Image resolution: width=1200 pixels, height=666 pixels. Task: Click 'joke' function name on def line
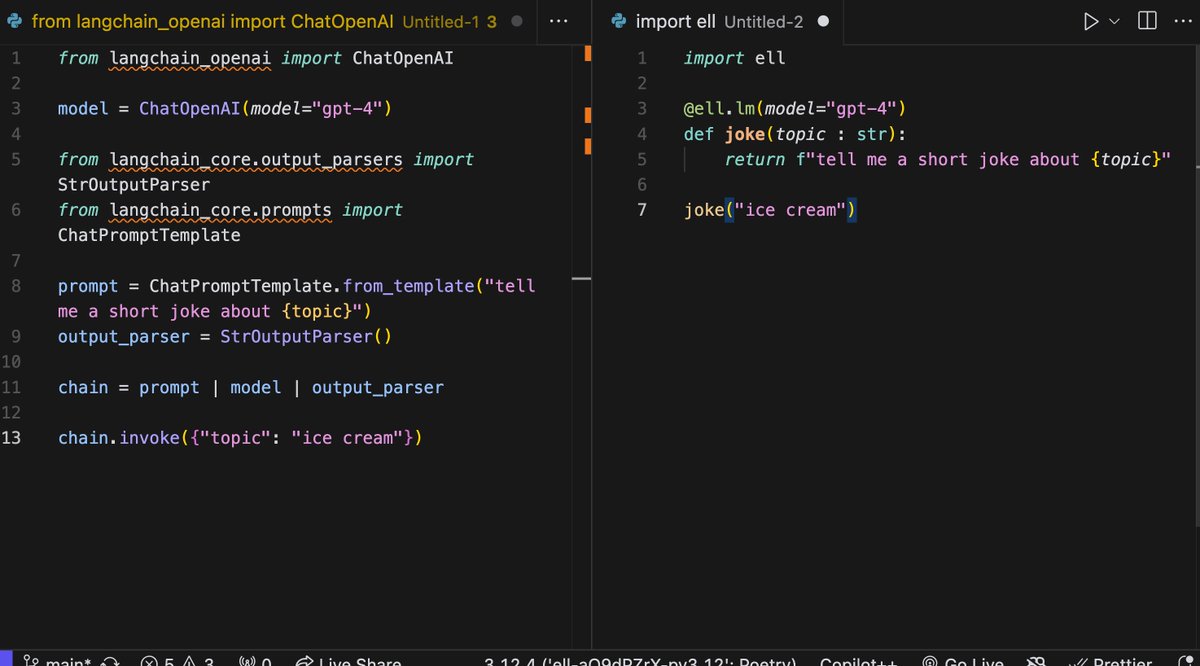(744, 134)
